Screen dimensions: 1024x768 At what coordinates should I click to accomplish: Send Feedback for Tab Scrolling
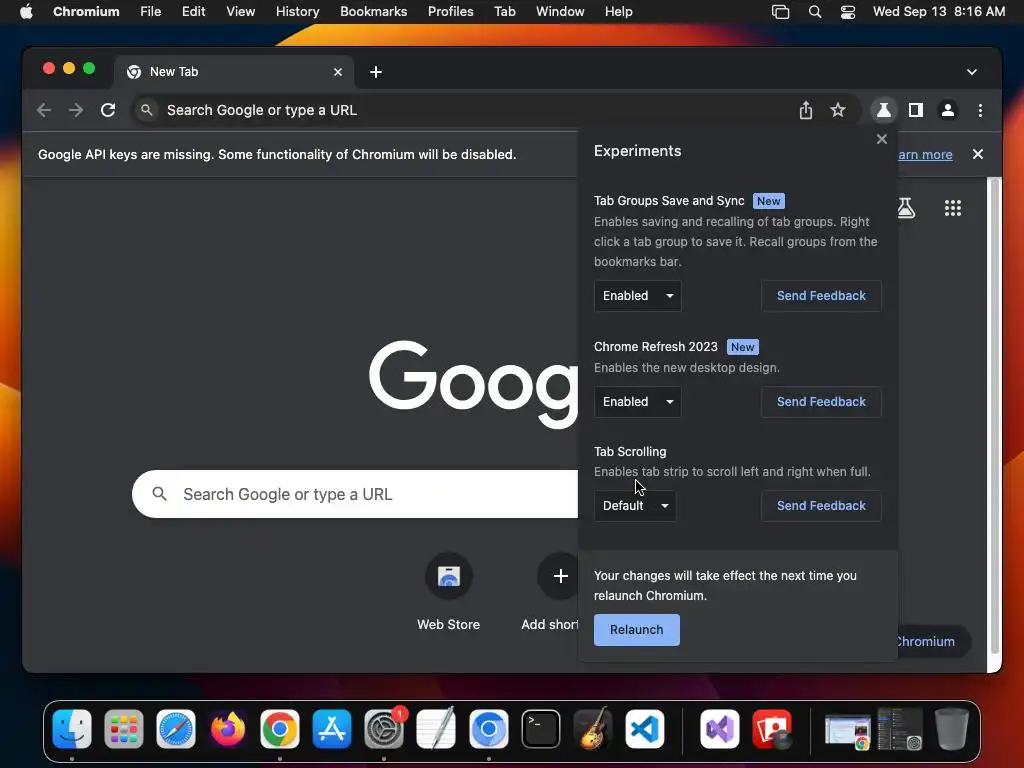[821, 506]
